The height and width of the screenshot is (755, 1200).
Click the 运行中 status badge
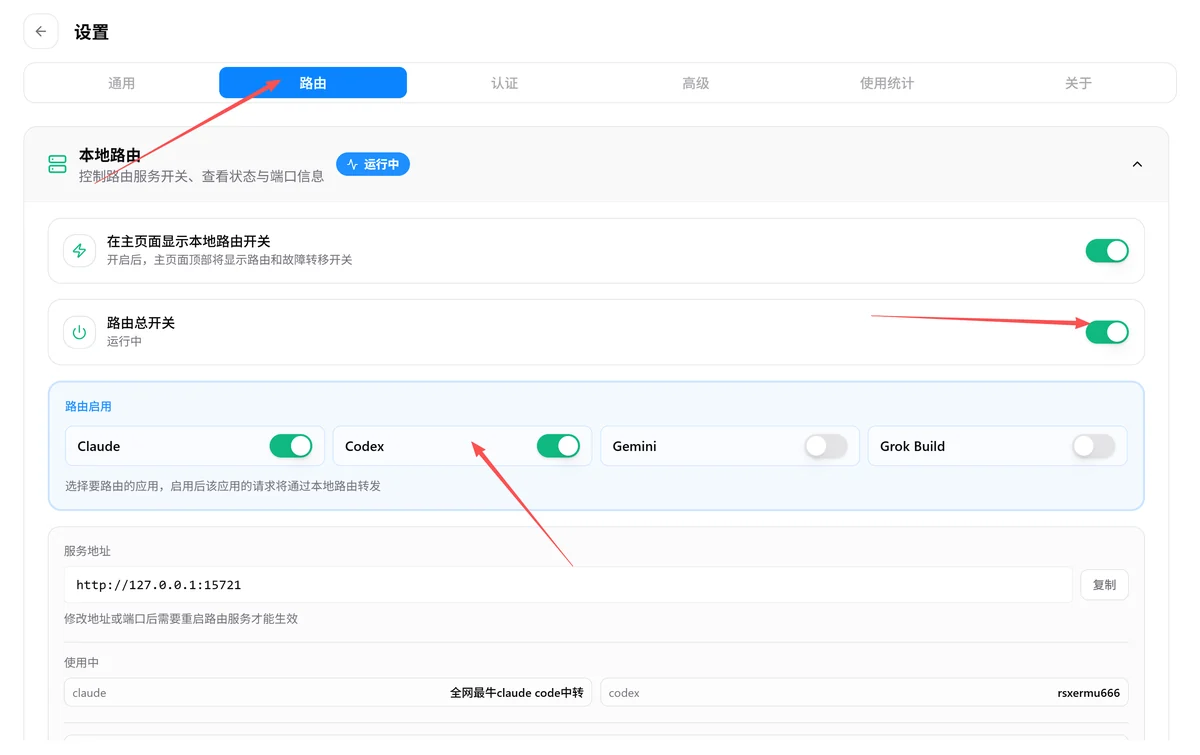[373, 164]
